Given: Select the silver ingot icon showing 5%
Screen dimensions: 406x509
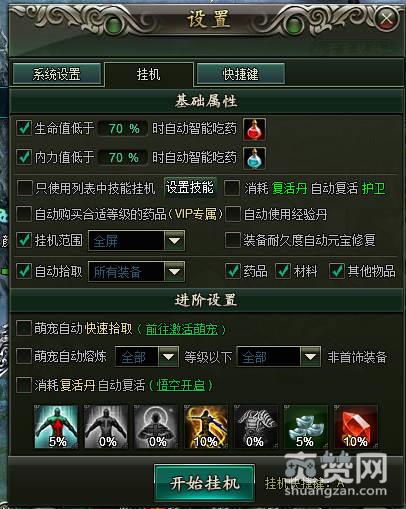Looking at the screenshot, I should 306,426.
